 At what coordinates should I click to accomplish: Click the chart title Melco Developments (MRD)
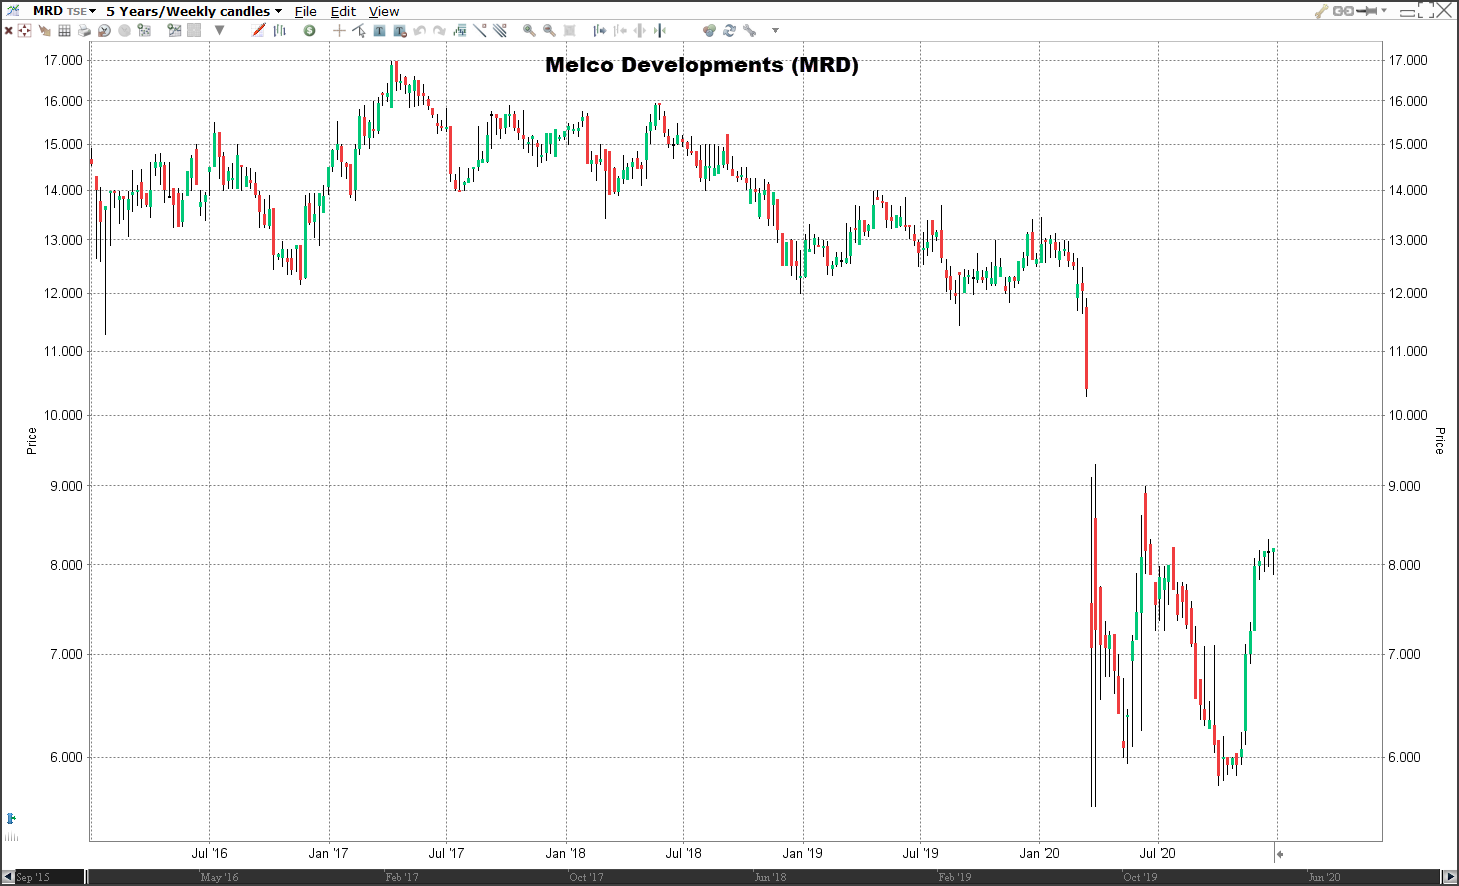tap(702, 65)
